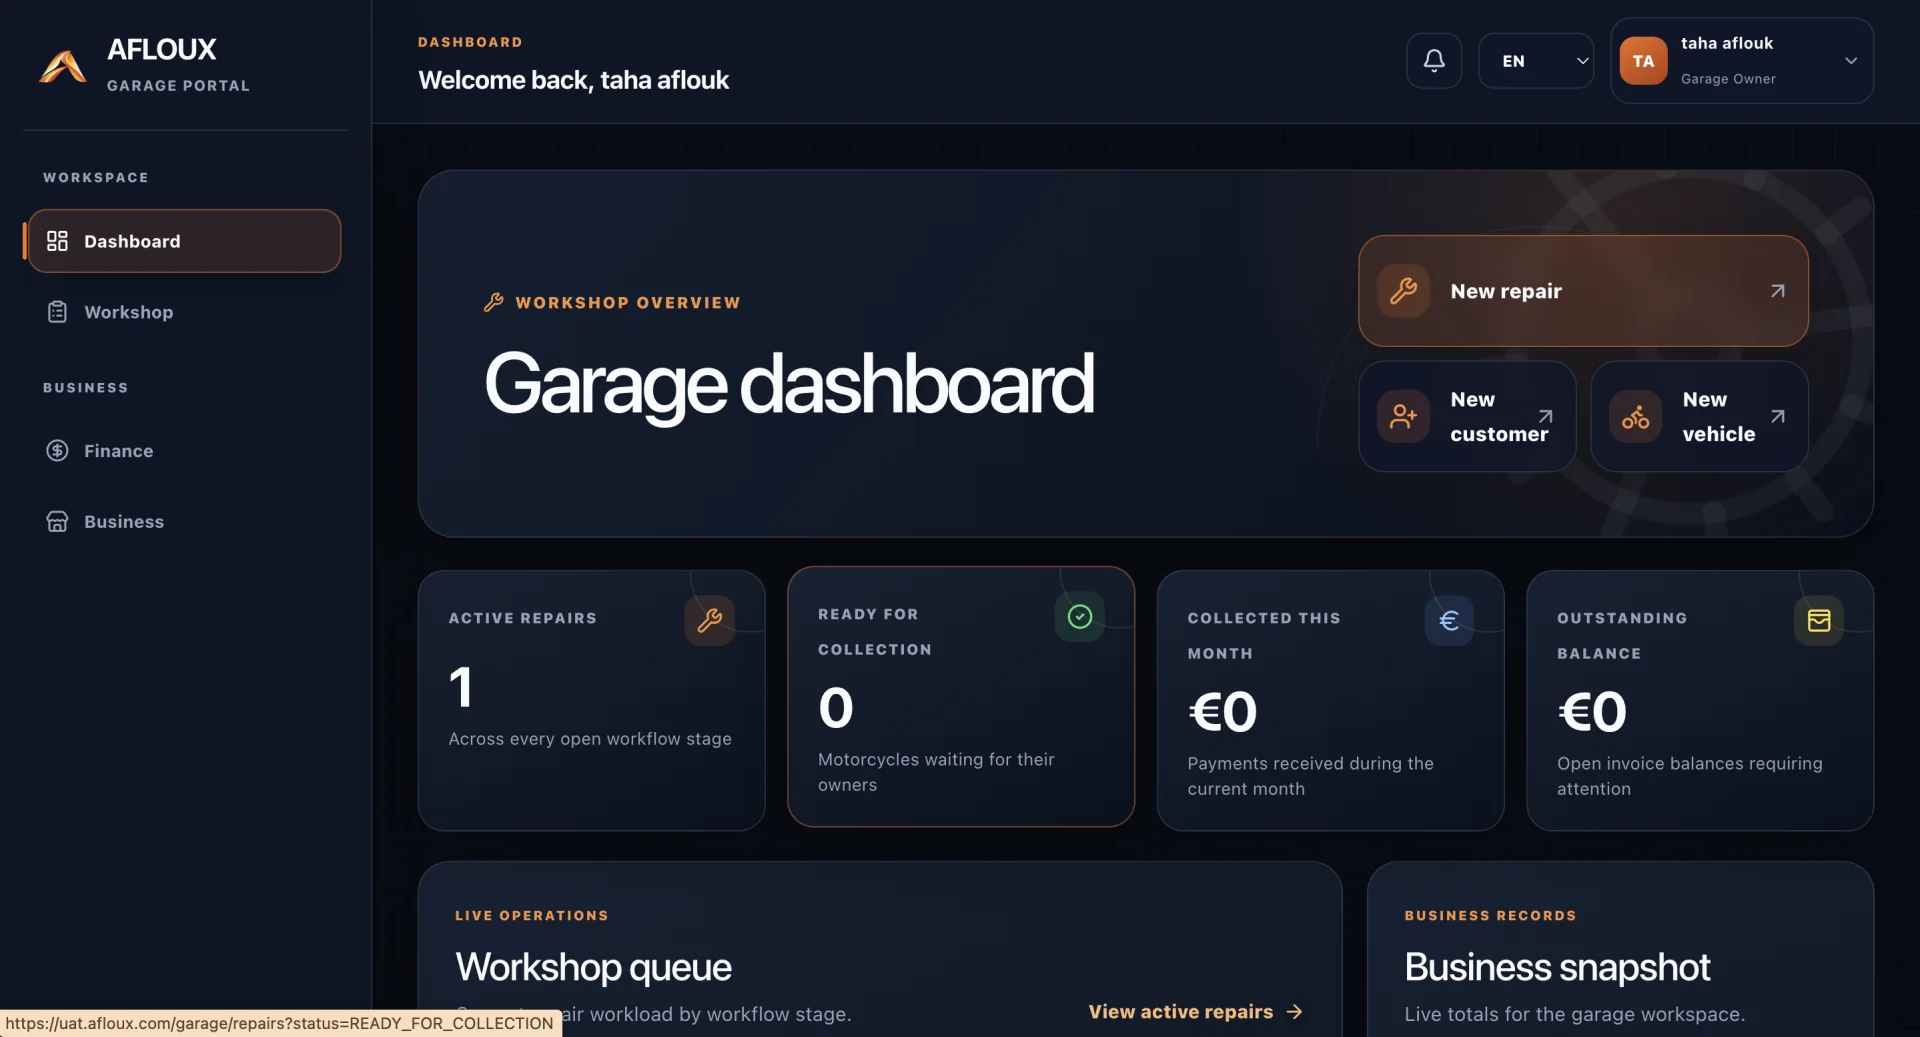Click the motorcycle icon on New vehicle
Viewport: 1920px width, 1037px height.
1635,416
